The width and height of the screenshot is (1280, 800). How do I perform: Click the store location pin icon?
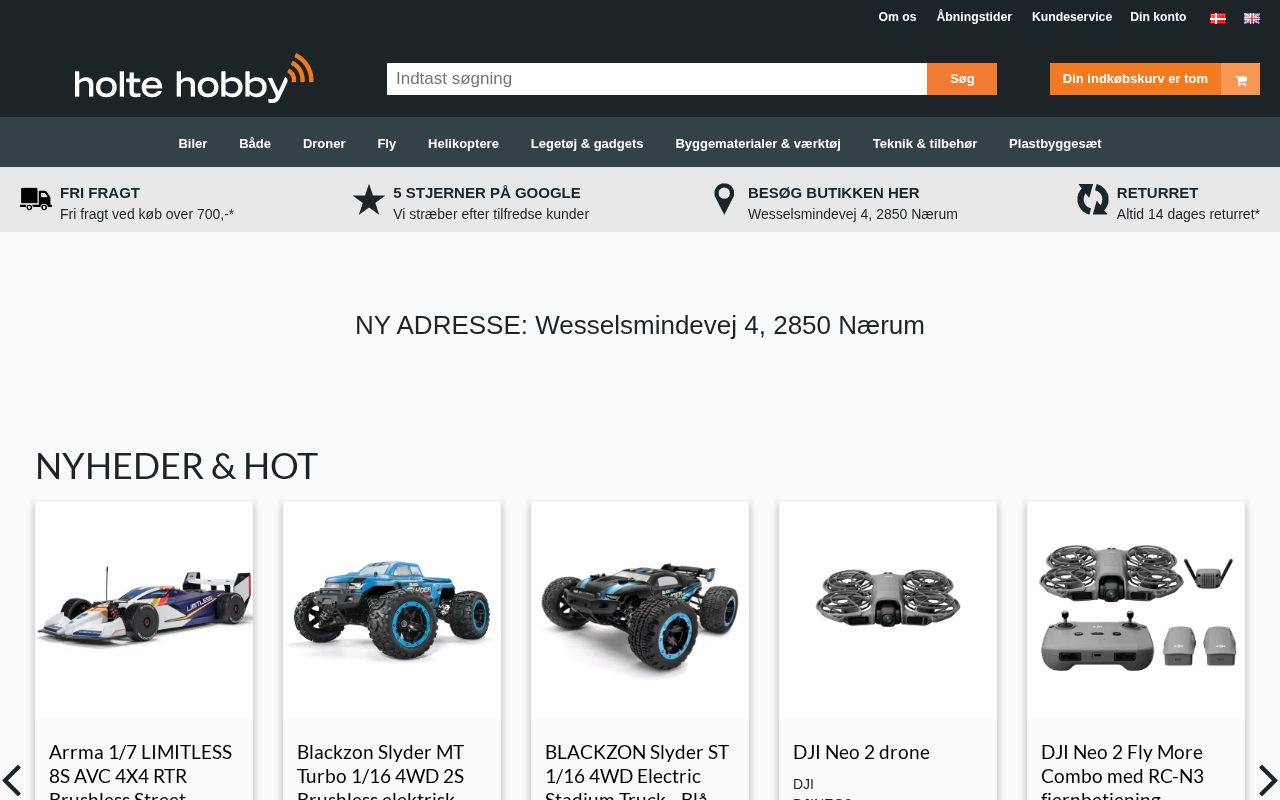[724, 199]
